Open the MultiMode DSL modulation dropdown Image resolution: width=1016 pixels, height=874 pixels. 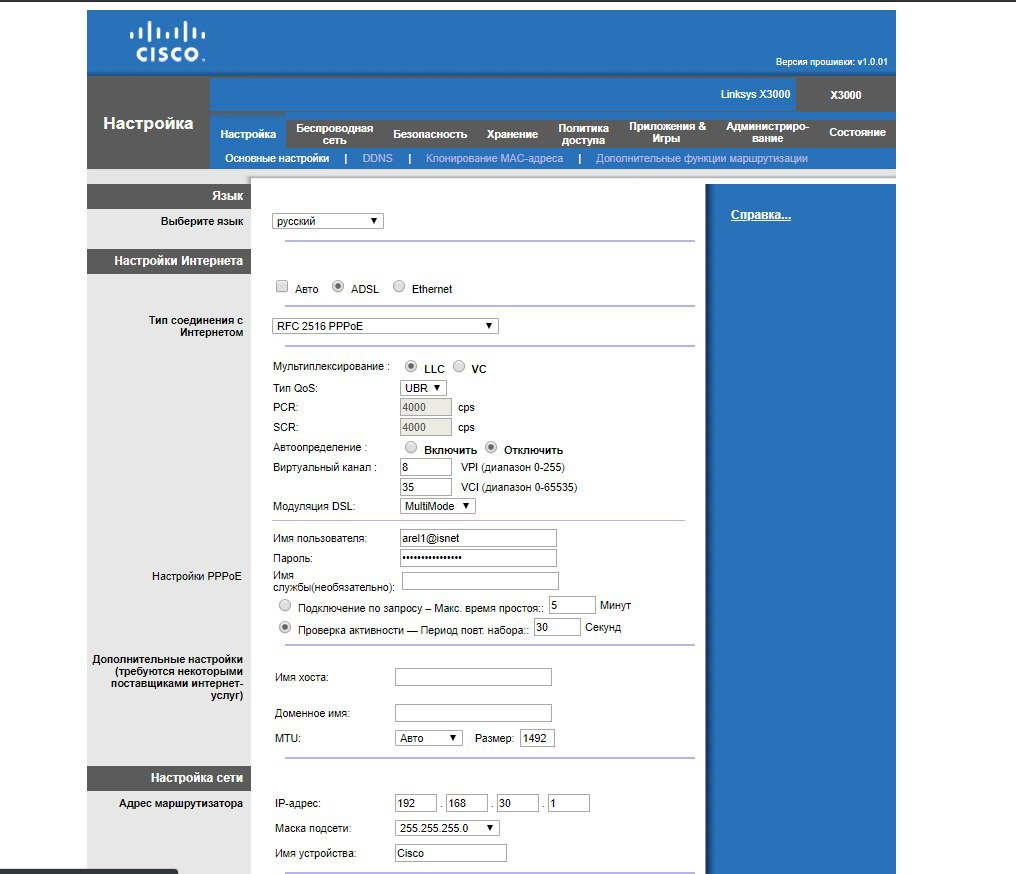click(438, 506)
